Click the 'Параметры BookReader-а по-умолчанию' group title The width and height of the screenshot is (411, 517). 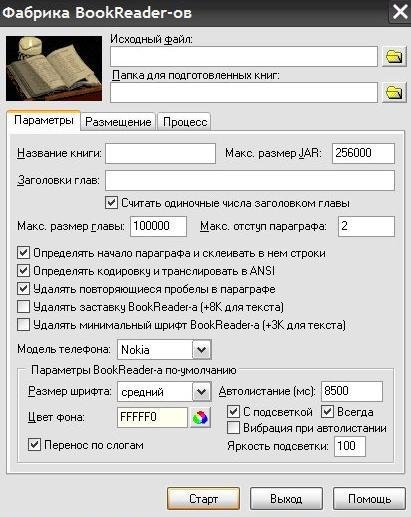(x=134, y=370)
